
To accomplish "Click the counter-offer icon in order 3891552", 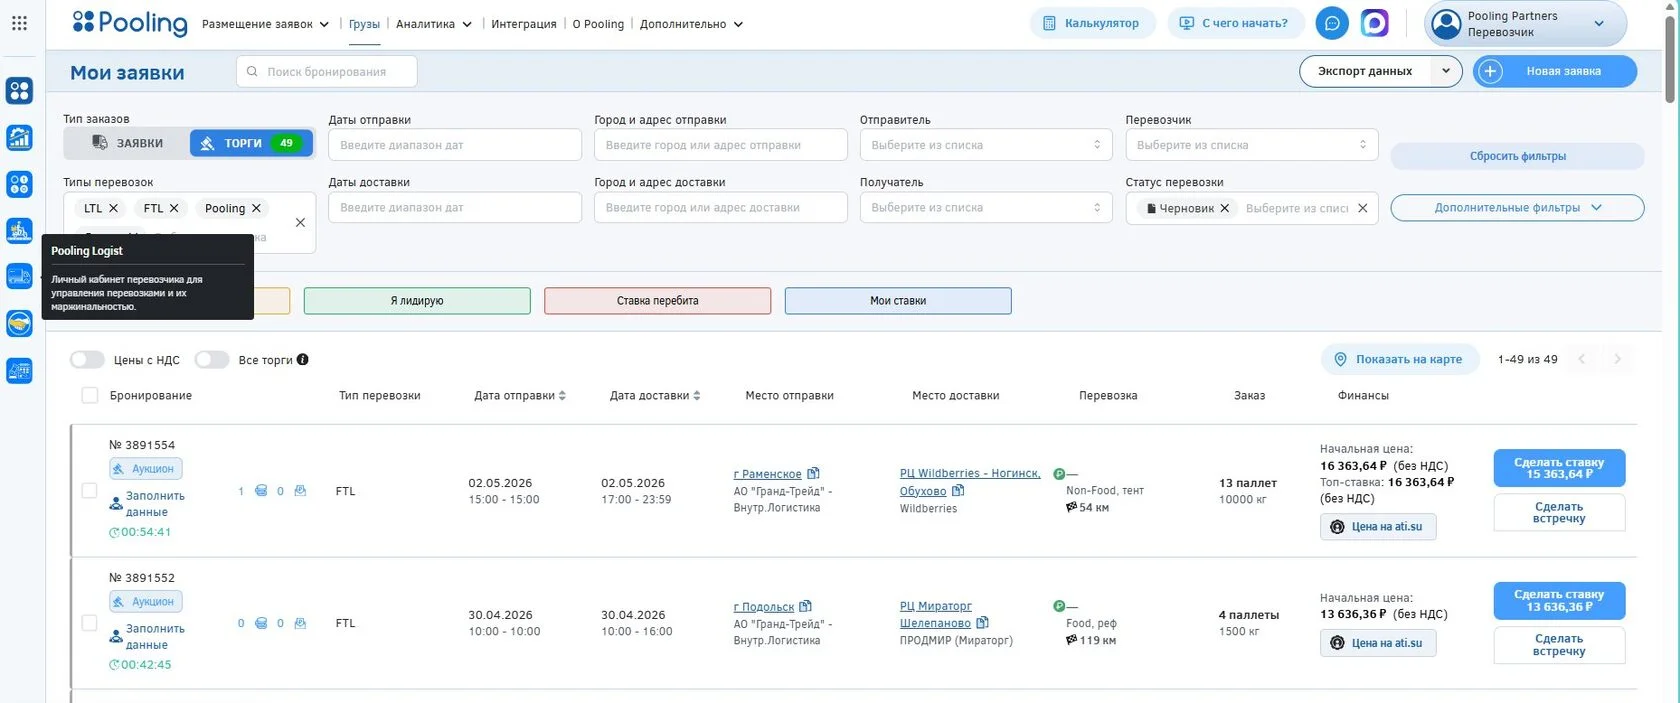I will (300, 623).
